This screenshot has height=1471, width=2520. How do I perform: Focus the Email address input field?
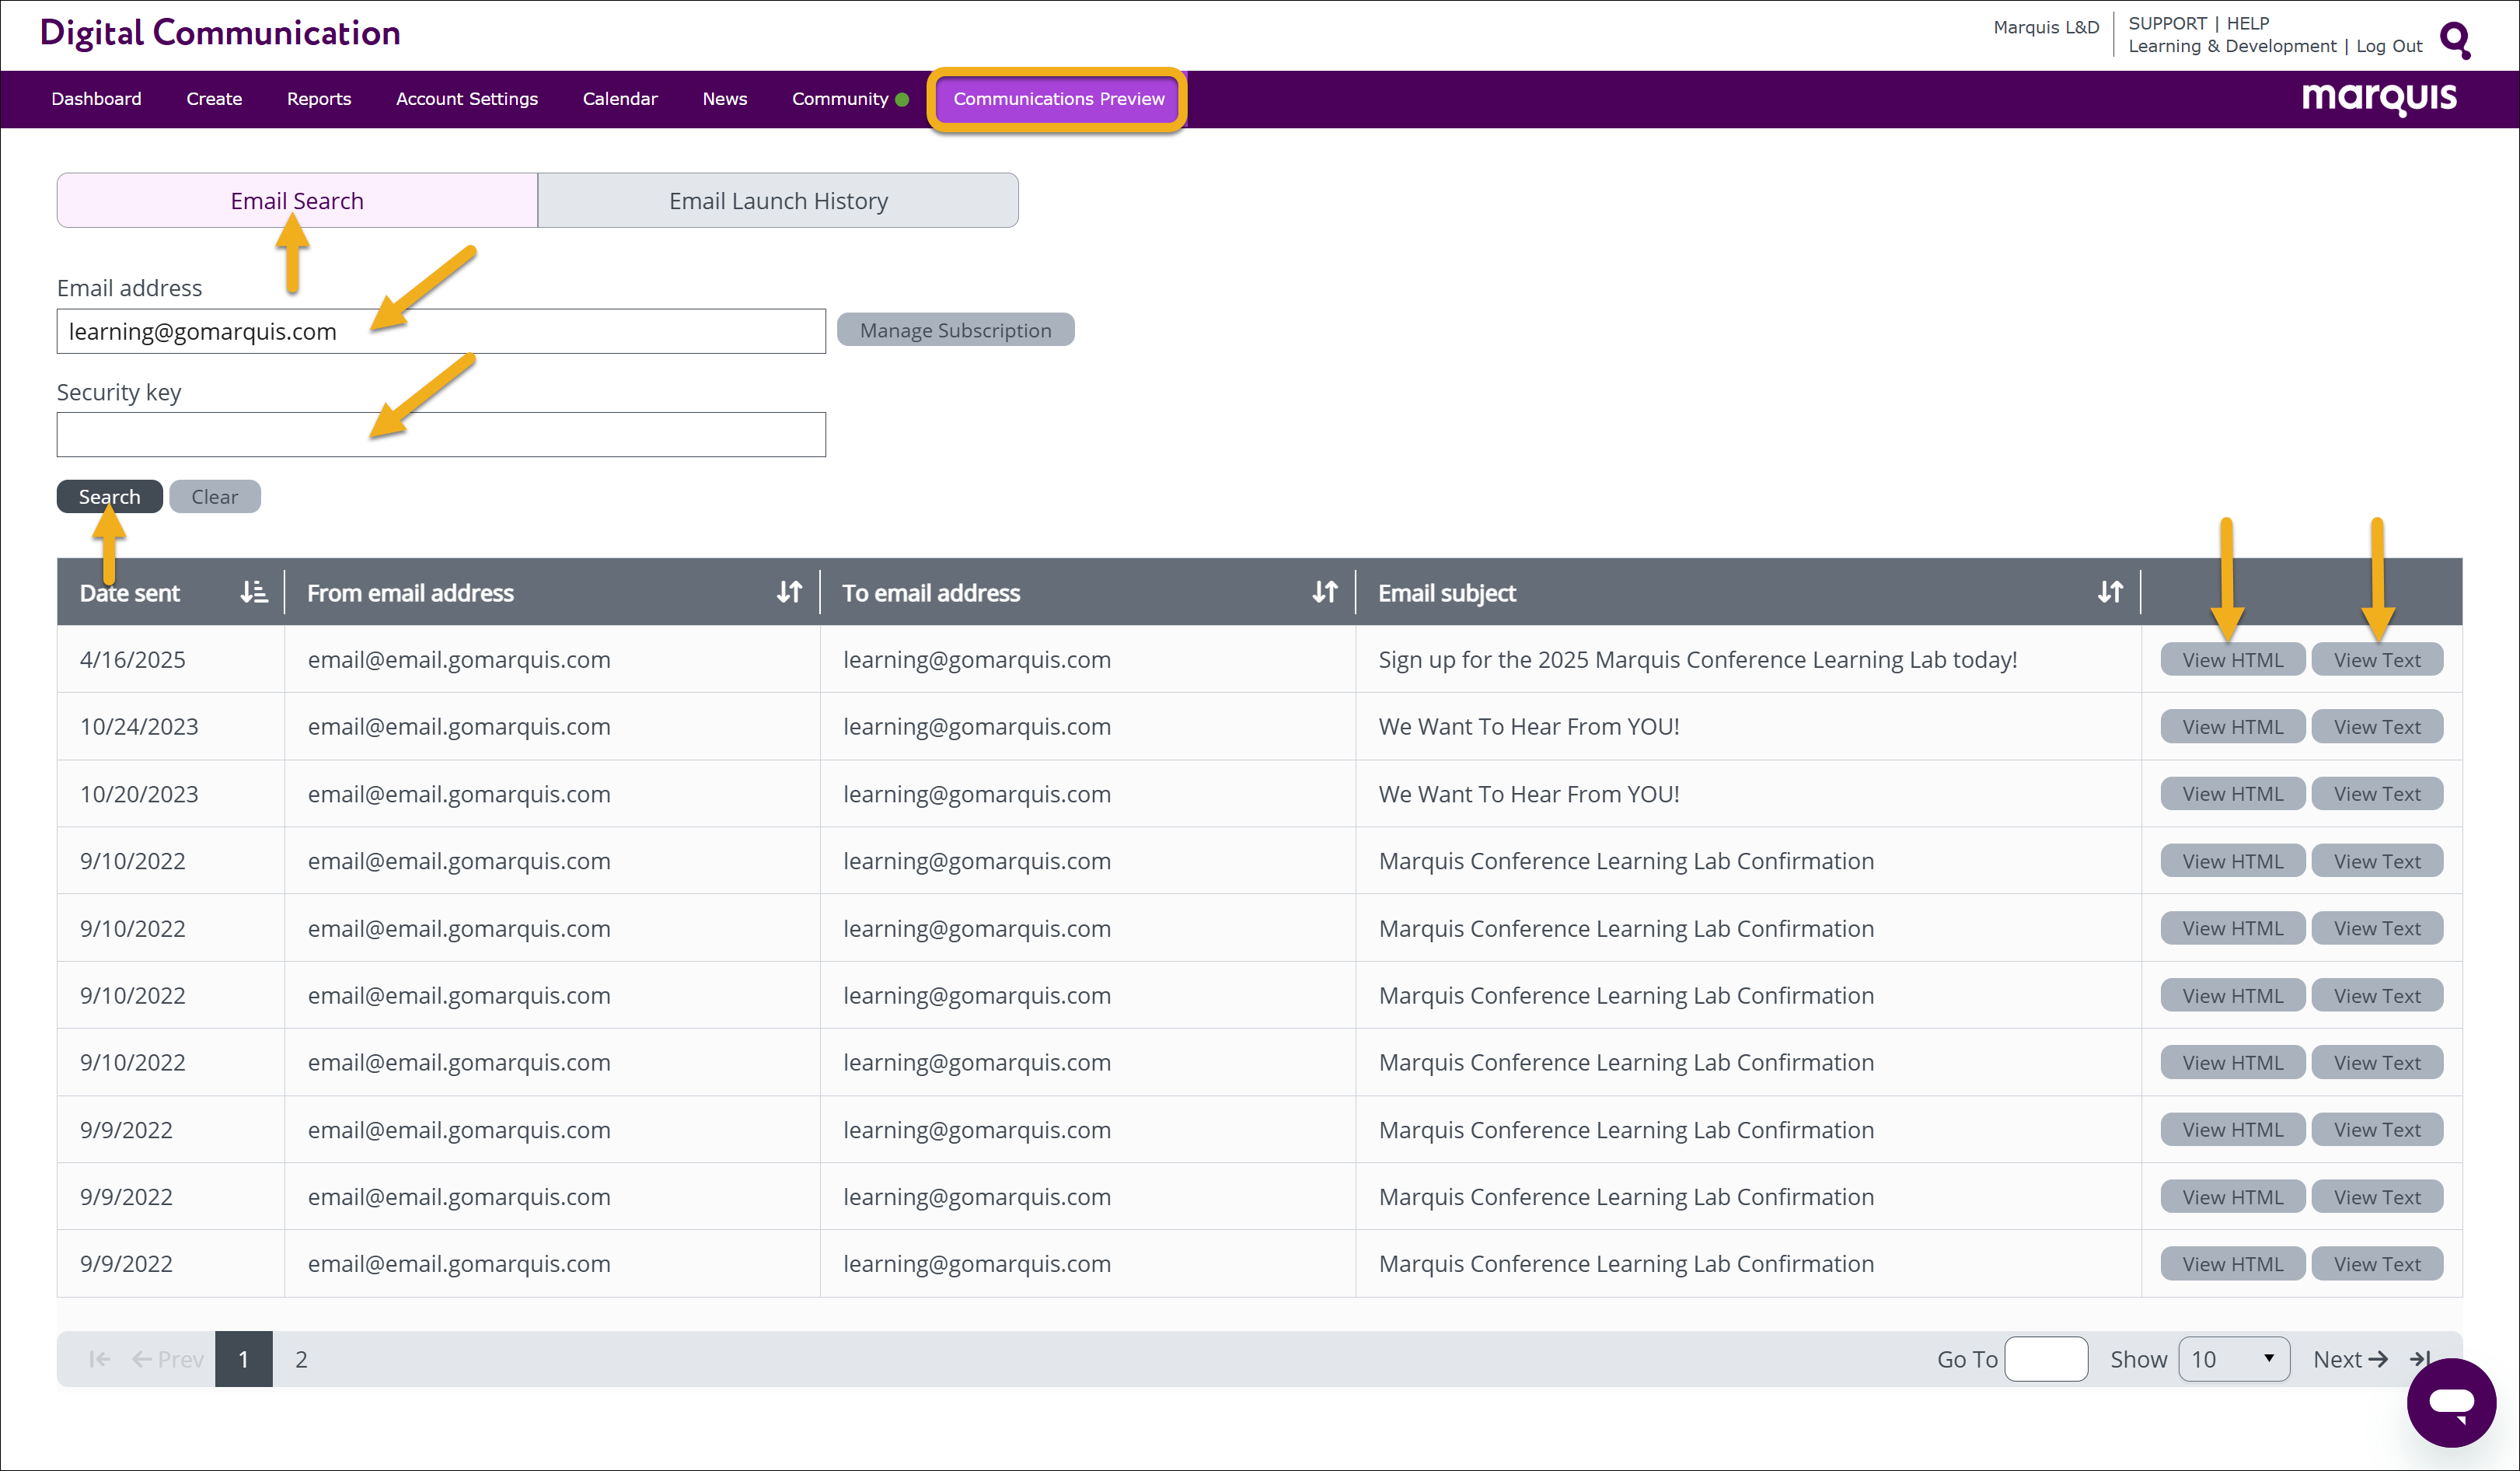pyautogui.click(x=441, y=331)
